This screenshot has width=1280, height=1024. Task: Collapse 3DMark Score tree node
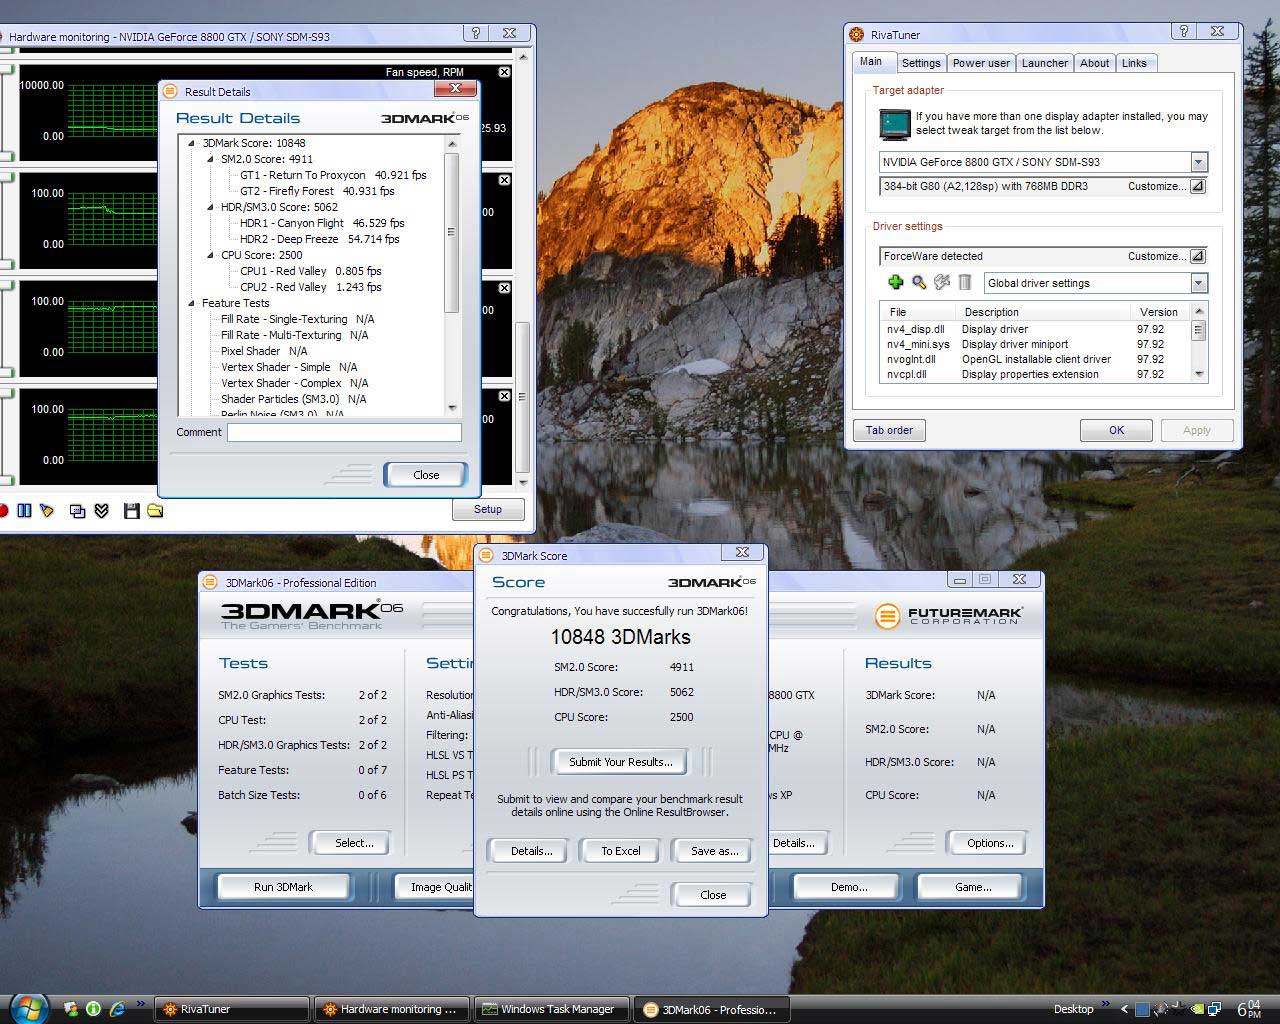191,143
